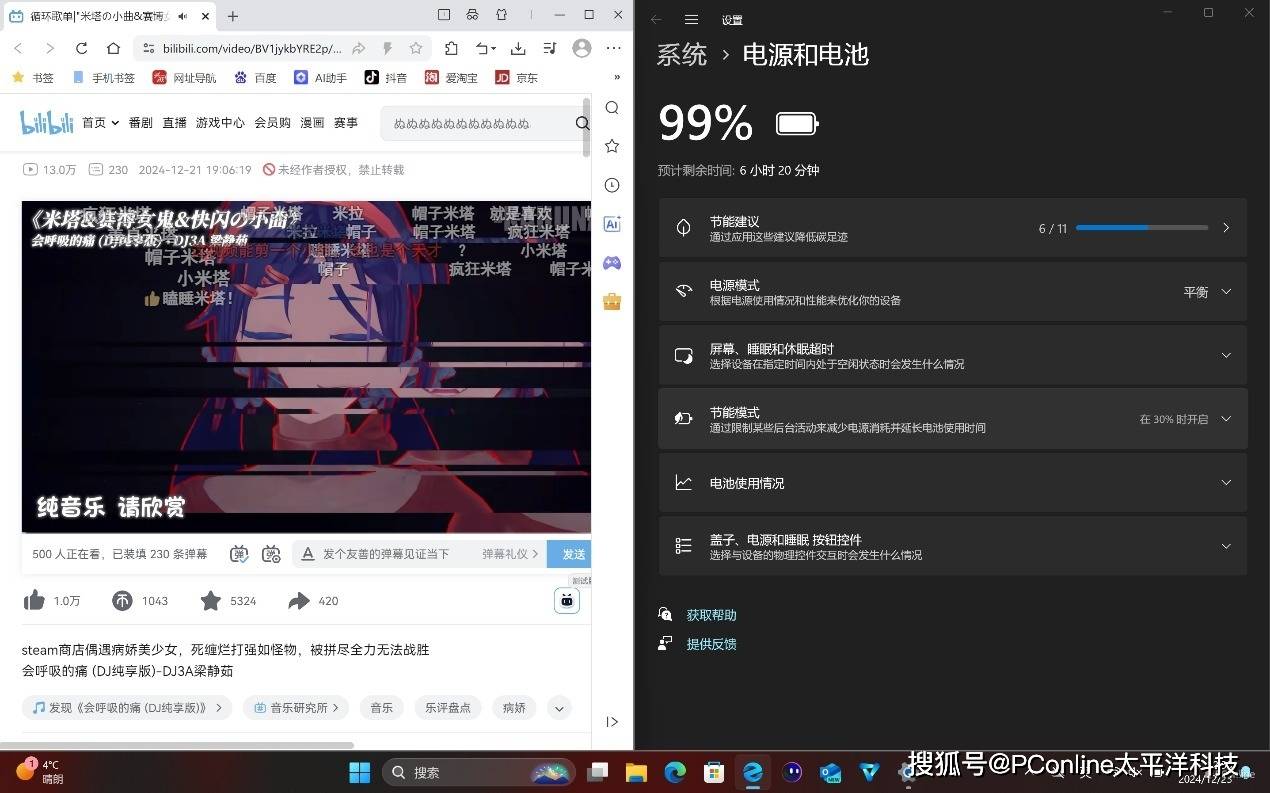The width and height of the screenshot is (1270, 793).
Task: Open the 京东 bookmark
Action: coord(516,77)
